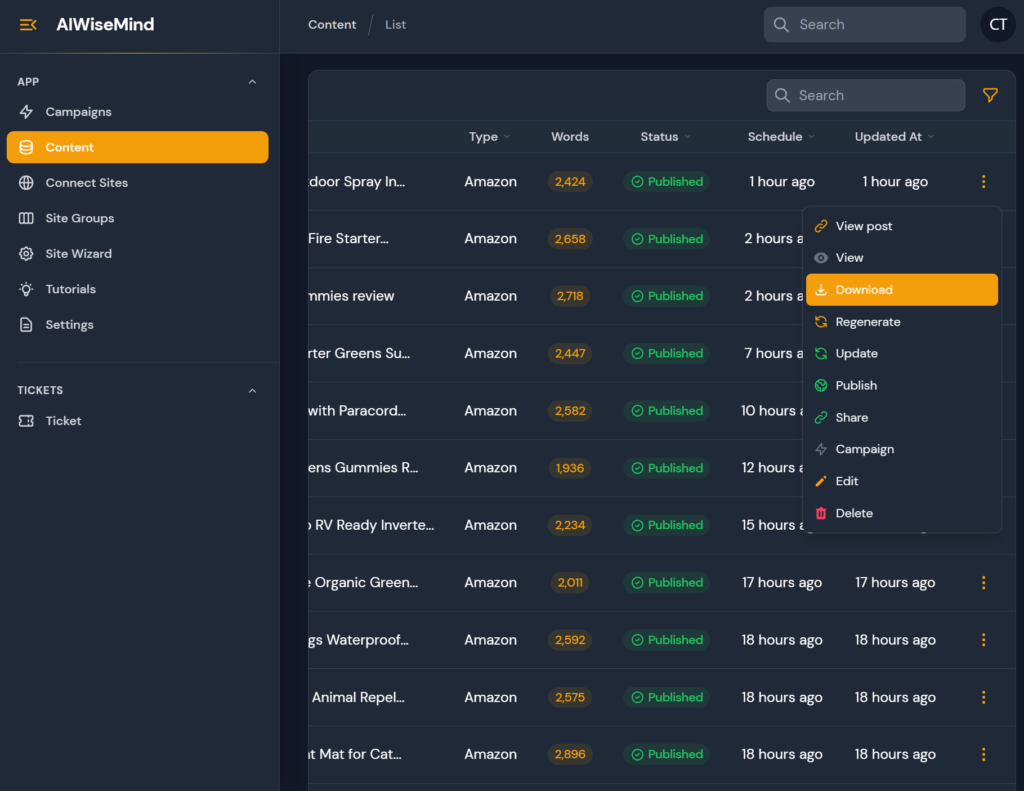Choose Regenerate in the context menu

(867, 322)
